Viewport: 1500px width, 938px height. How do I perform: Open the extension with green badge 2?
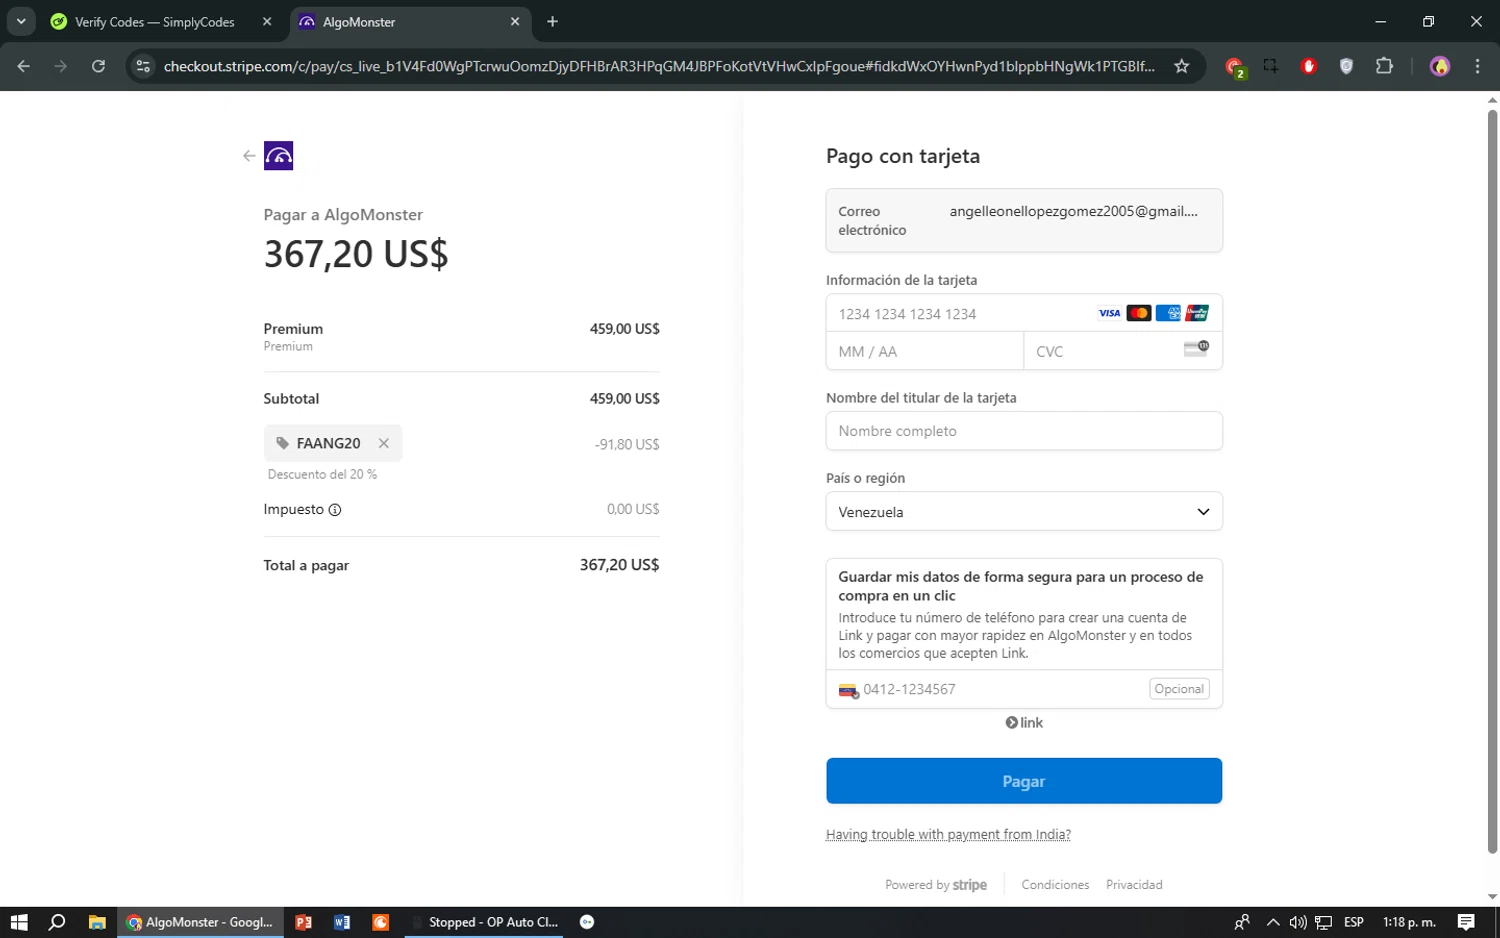1234,67
